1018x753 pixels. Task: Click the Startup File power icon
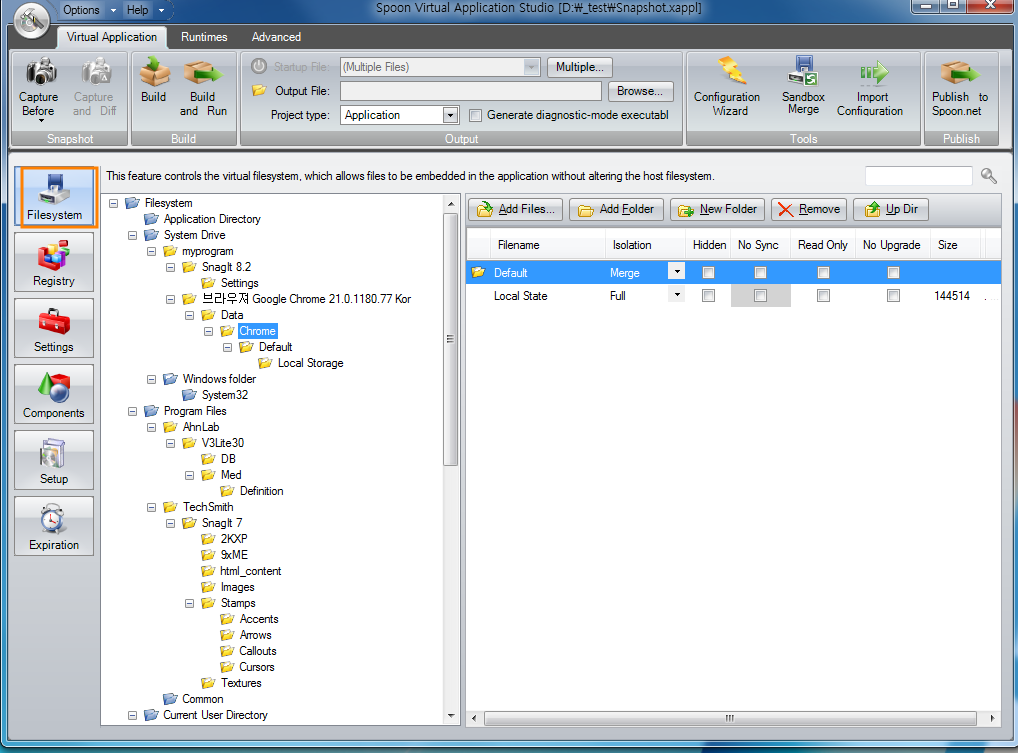(259, 66)
